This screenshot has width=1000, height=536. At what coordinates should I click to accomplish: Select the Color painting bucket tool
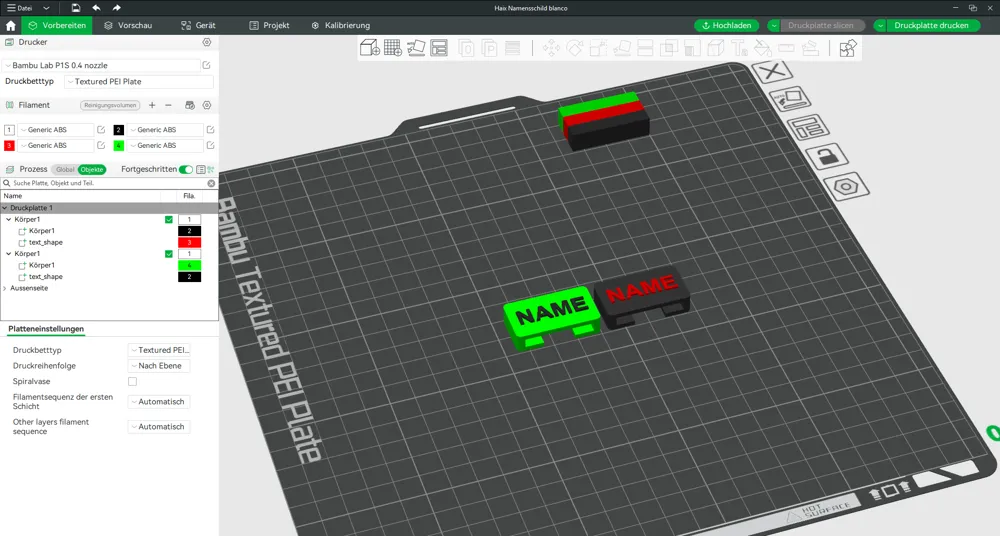point(763,48)
